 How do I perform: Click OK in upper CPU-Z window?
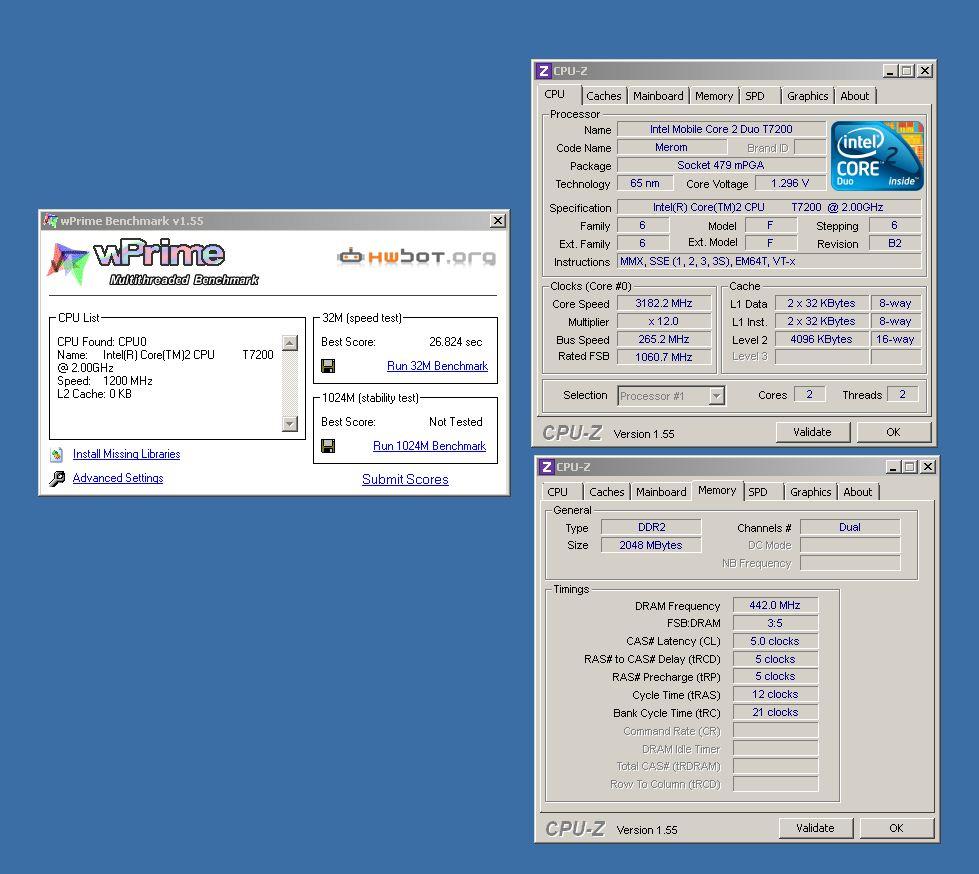[893, 432]
